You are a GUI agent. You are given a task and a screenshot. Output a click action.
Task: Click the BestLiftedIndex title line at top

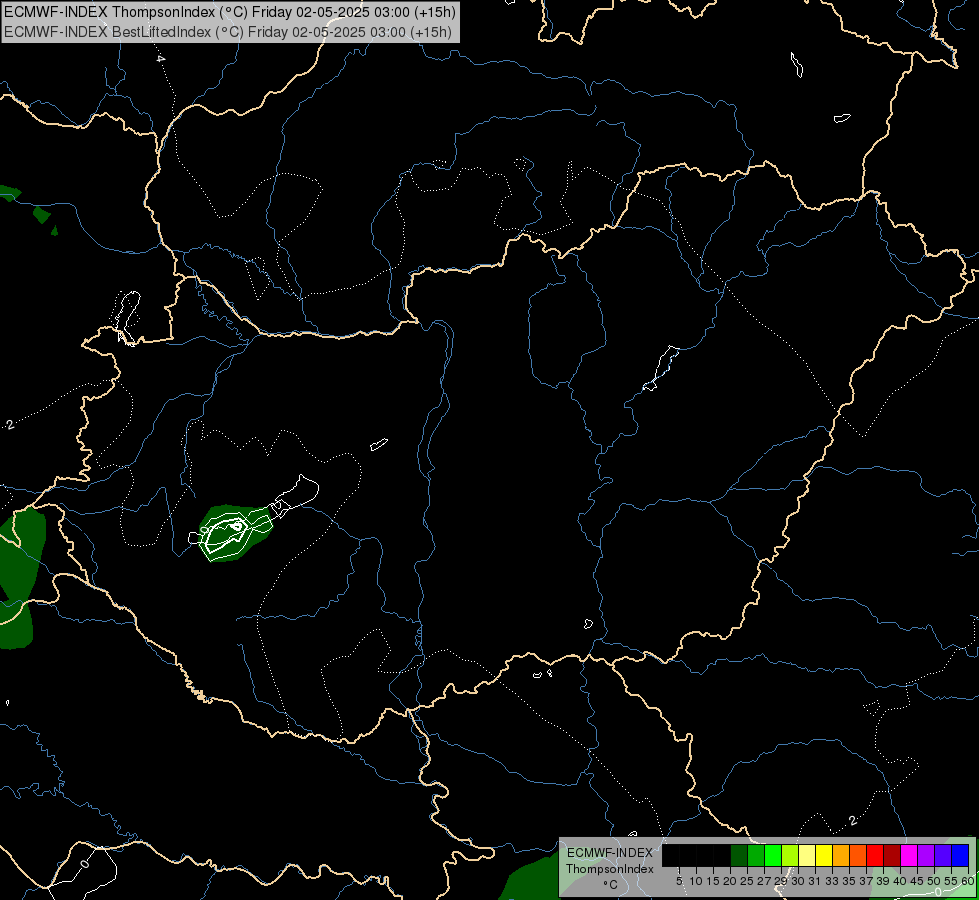228,32
